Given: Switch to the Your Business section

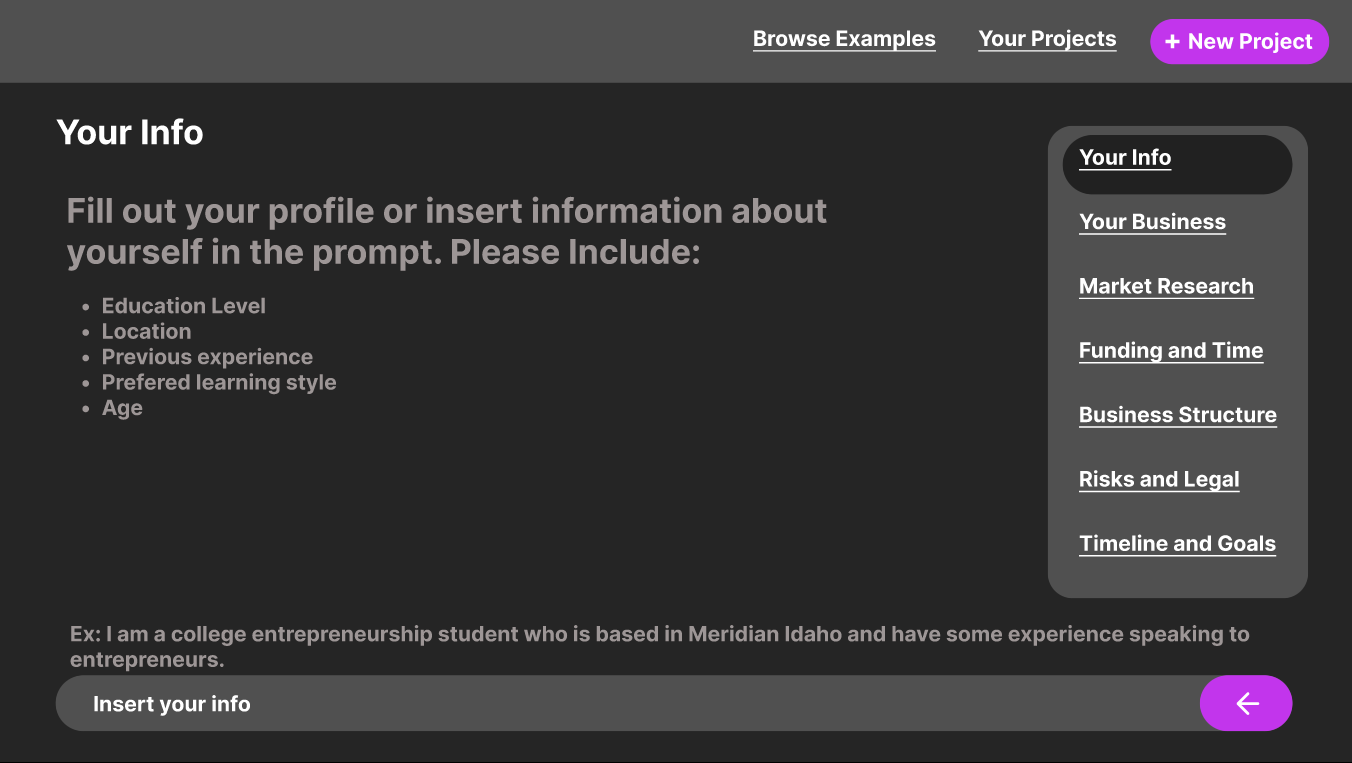Looking at the screenshot, I should point(1152,222).
